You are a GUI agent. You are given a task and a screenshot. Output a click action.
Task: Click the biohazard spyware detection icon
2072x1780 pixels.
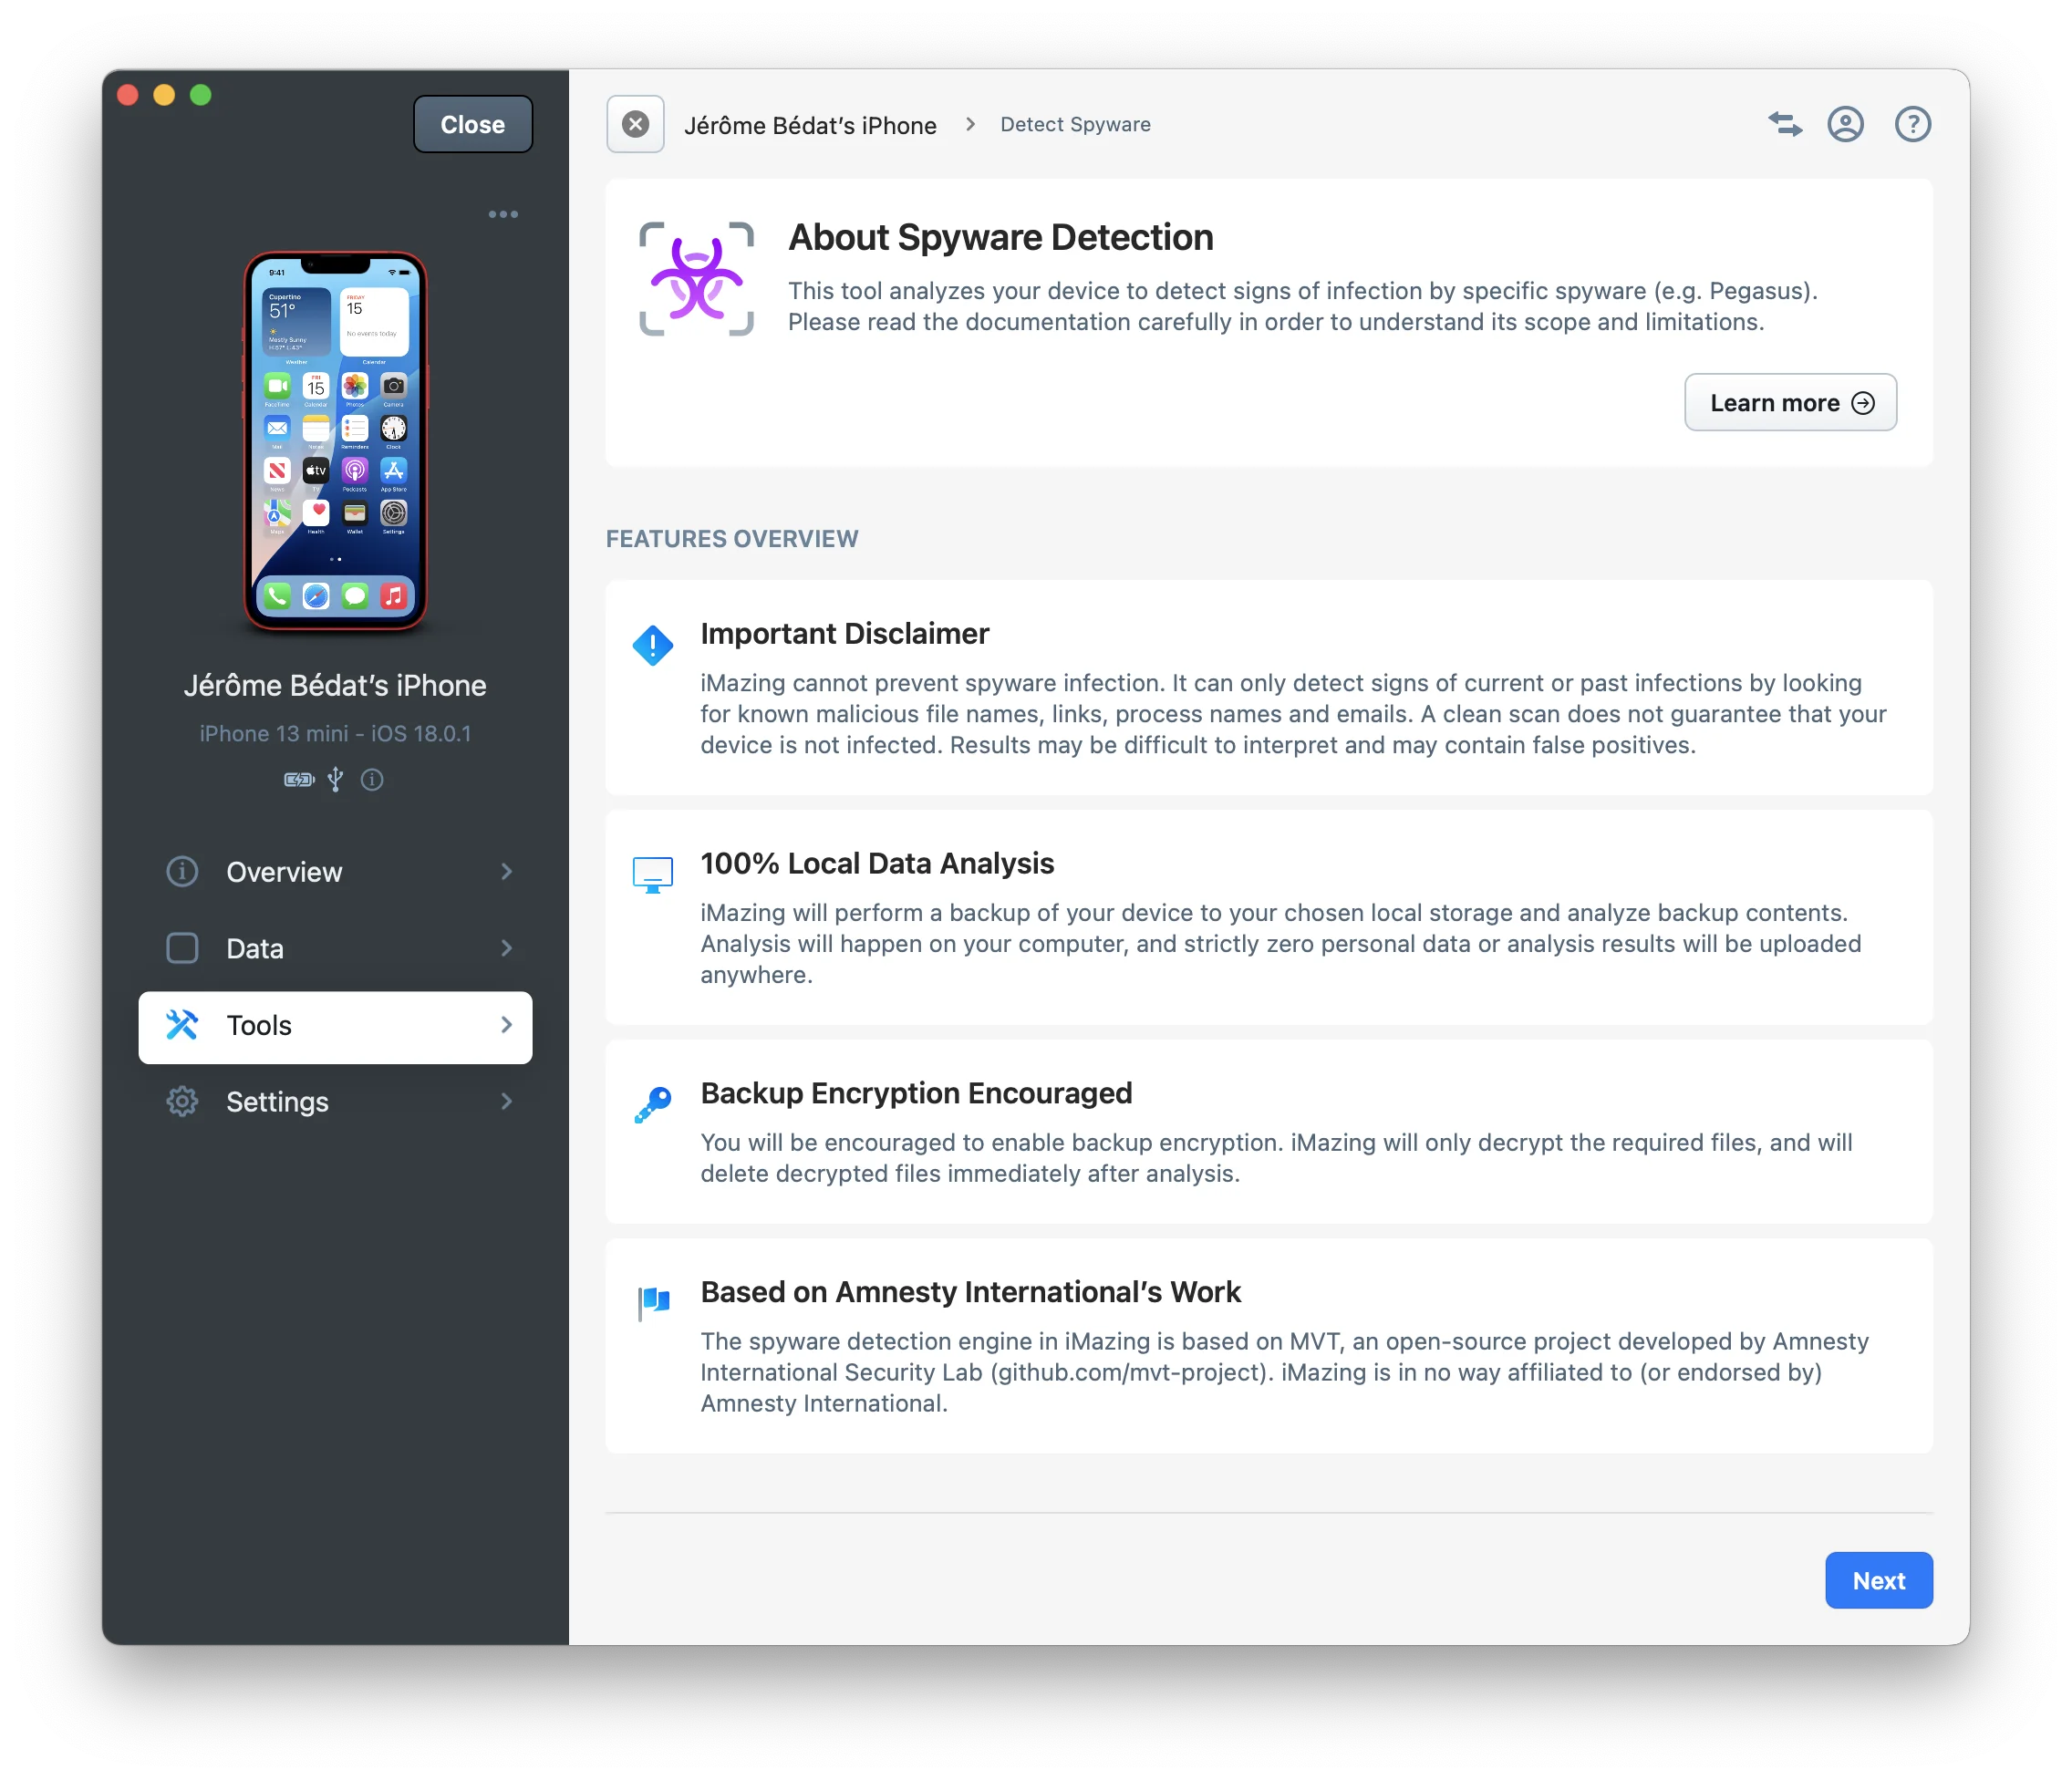(696, 279)
